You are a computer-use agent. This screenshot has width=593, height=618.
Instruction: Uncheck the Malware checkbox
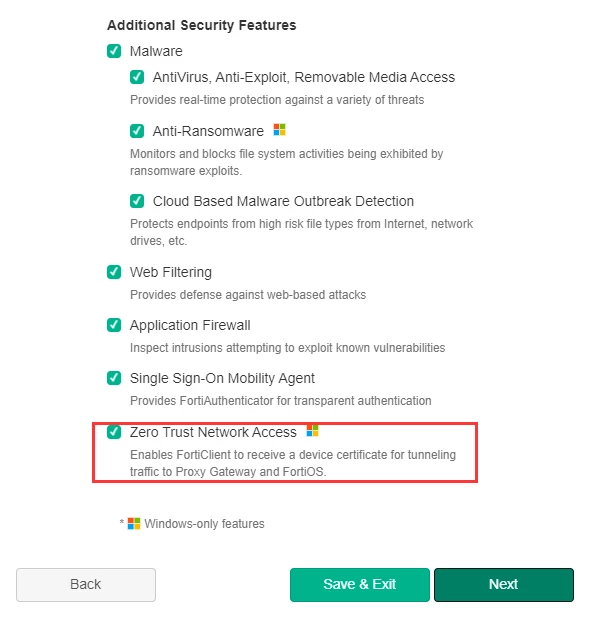point(114,51)
